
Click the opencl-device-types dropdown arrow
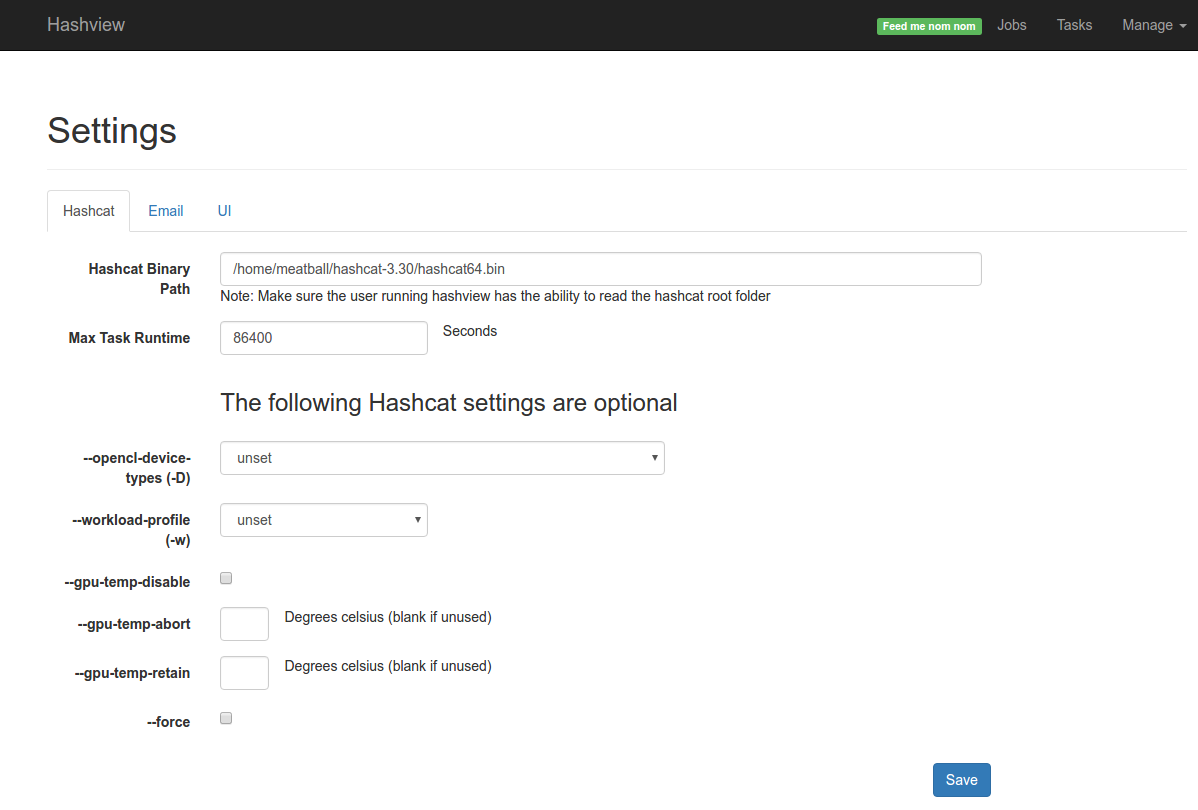tap(654, 458)
